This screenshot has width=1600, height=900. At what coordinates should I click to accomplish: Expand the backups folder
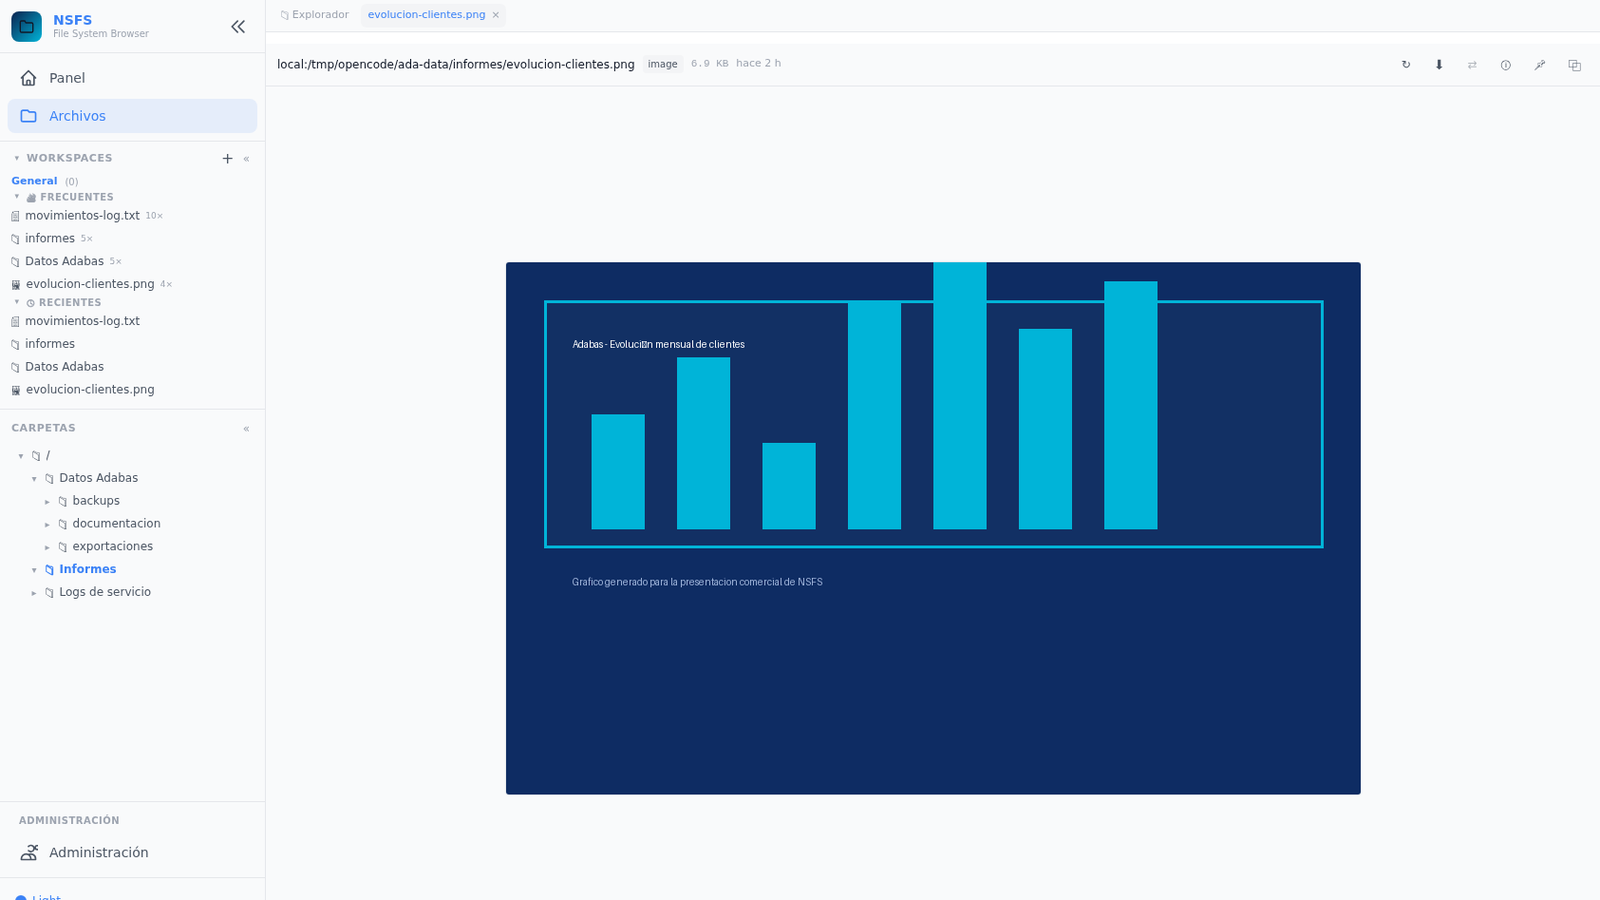47,502
